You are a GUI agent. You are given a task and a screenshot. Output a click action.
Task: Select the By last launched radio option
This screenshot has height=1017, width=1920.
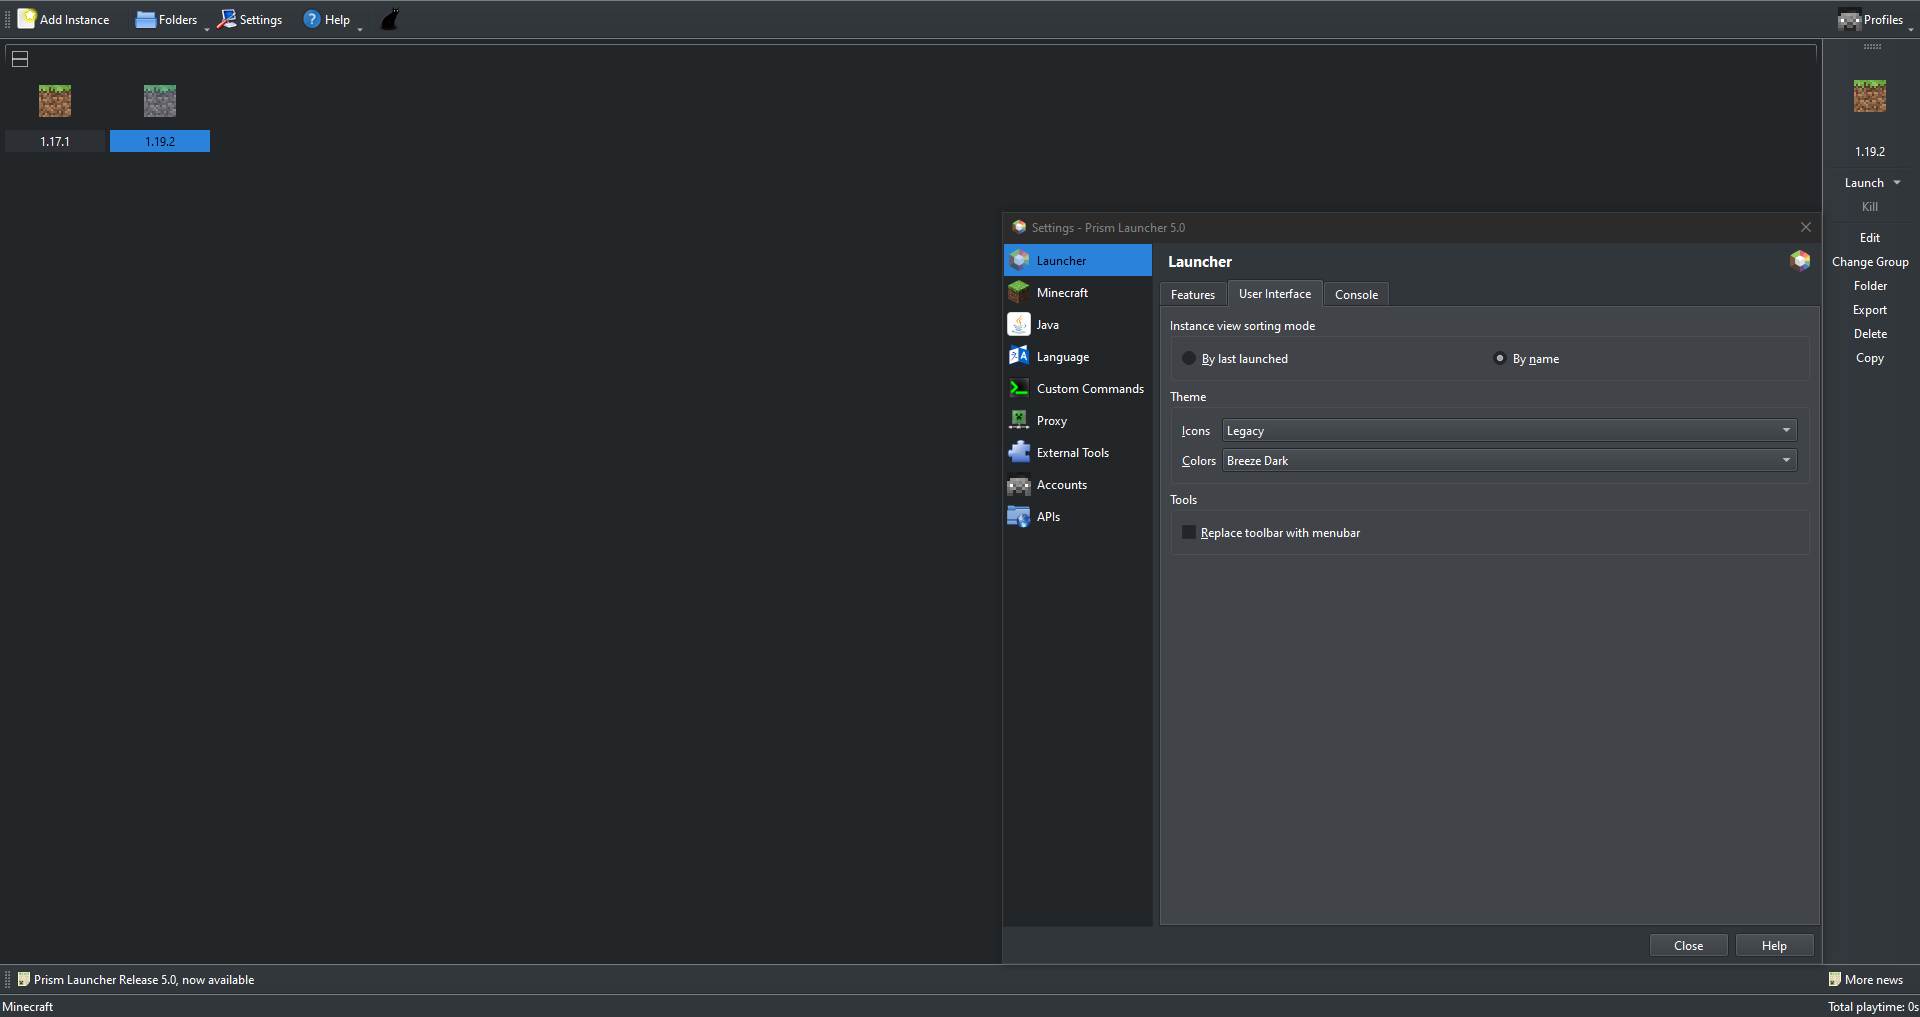(x=1236, y=359)
